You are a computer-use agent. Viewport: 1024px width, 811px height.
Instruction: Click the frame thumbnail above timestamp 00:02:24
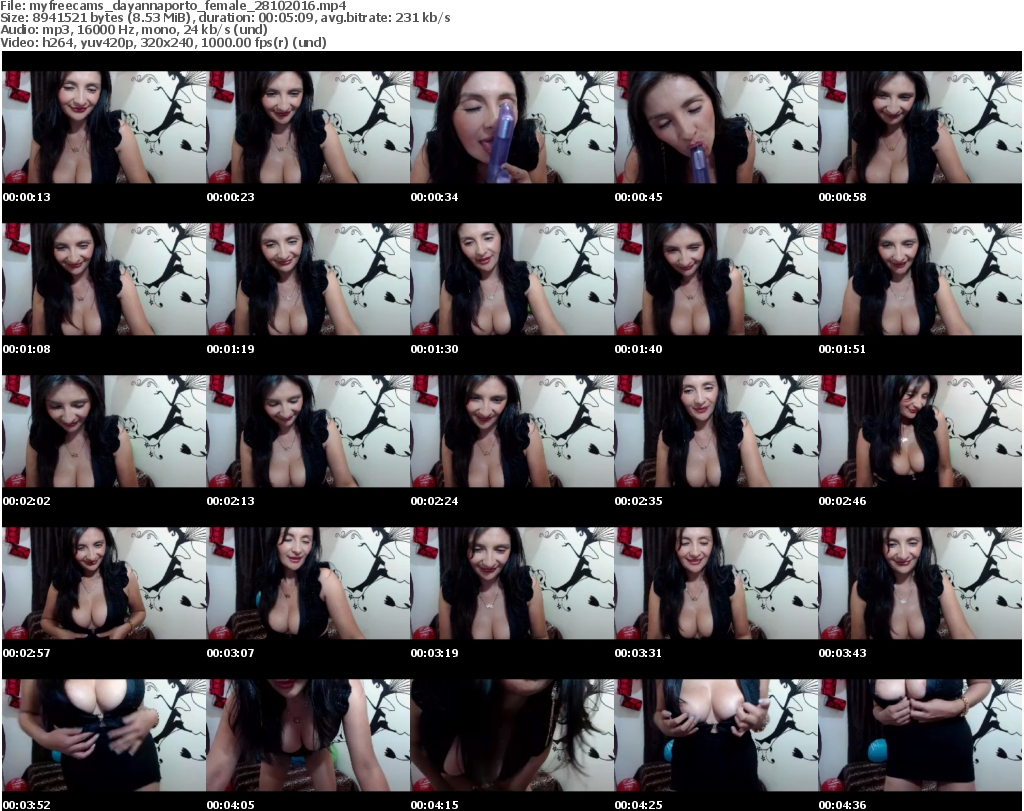click(x=512, y=432)
